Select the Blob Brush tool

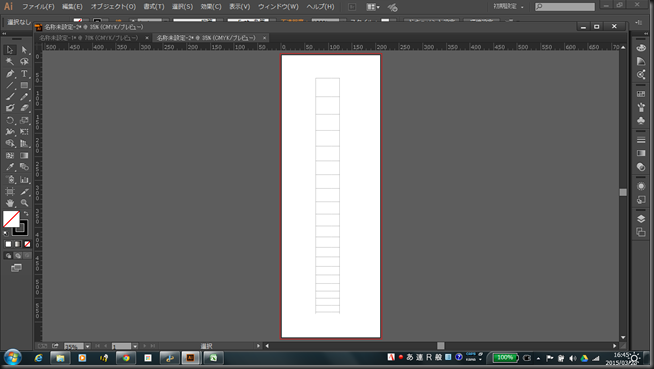(10, 108)
